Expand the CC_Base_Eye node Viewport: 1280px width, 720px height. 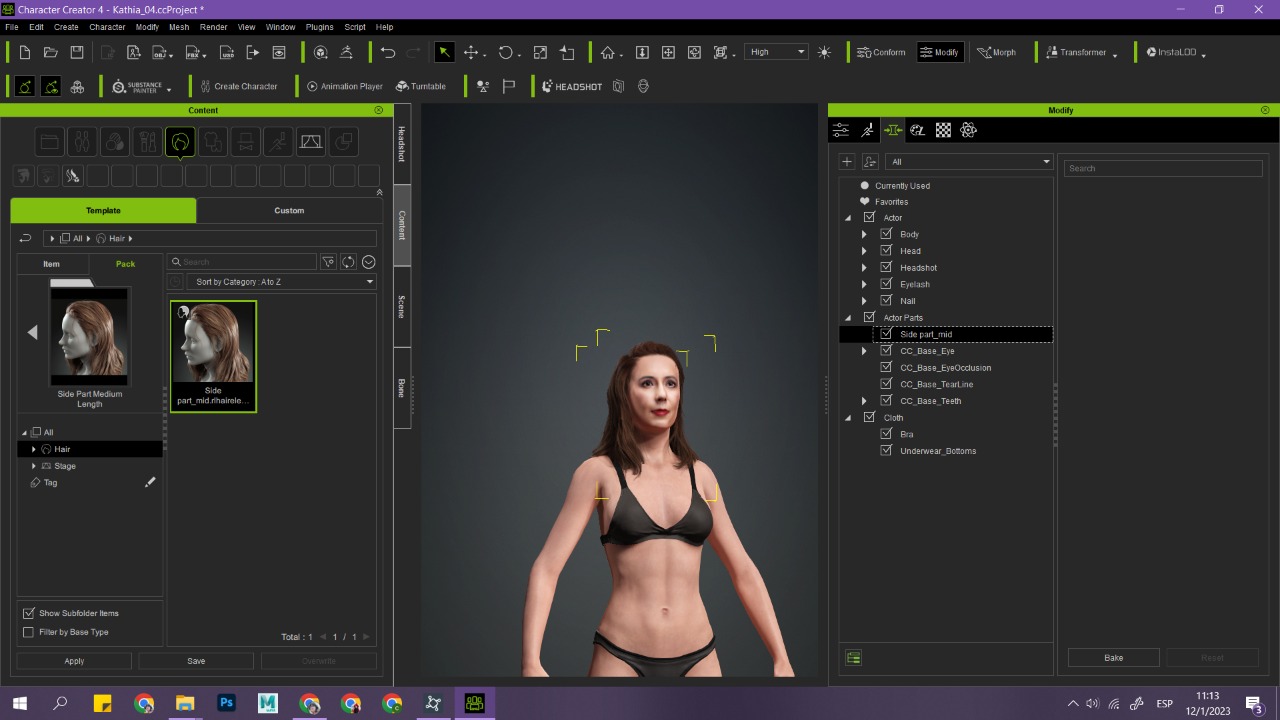coord(864,351)
